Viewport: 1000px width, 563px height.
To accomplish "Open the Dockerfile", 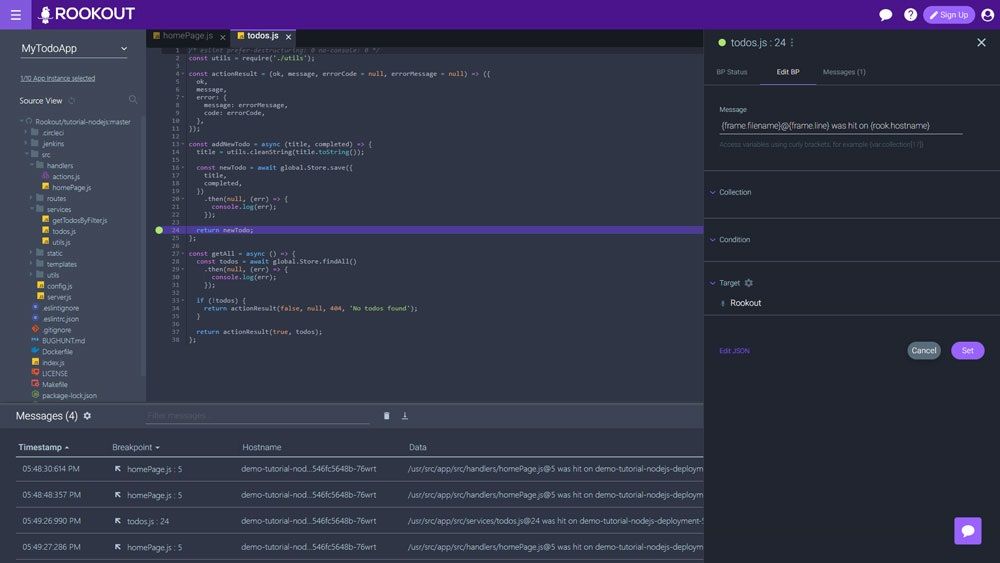I will click(x=57, y=352).
